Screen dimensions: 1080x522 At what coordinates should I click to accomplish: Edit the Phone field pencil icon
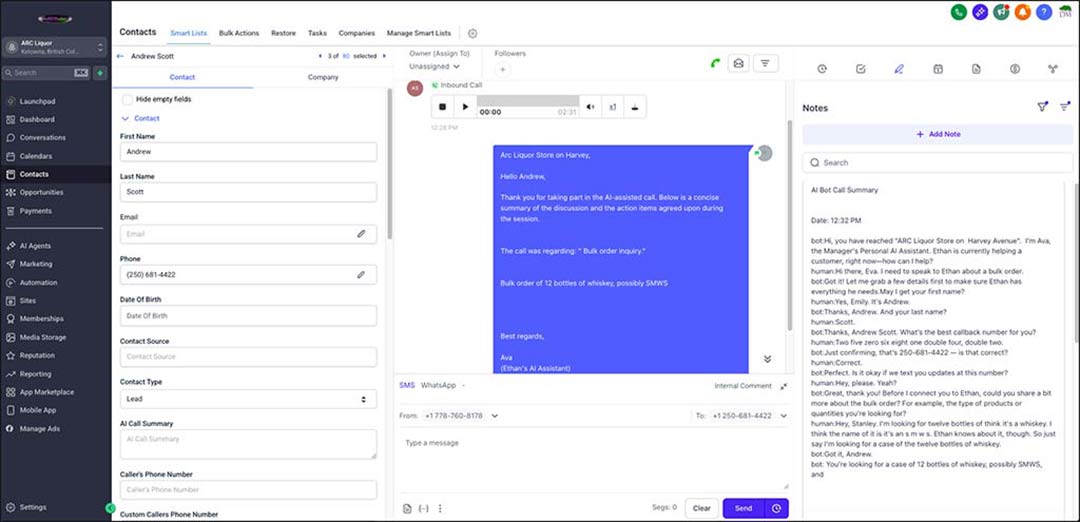pos(361,275)
